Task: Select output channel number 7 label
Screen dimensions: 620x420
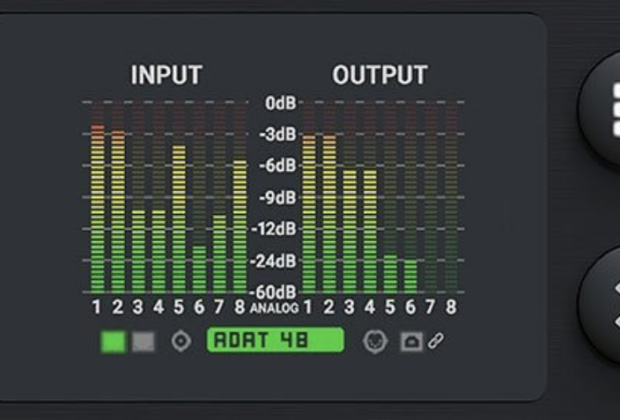Action: tap(431, 306)
